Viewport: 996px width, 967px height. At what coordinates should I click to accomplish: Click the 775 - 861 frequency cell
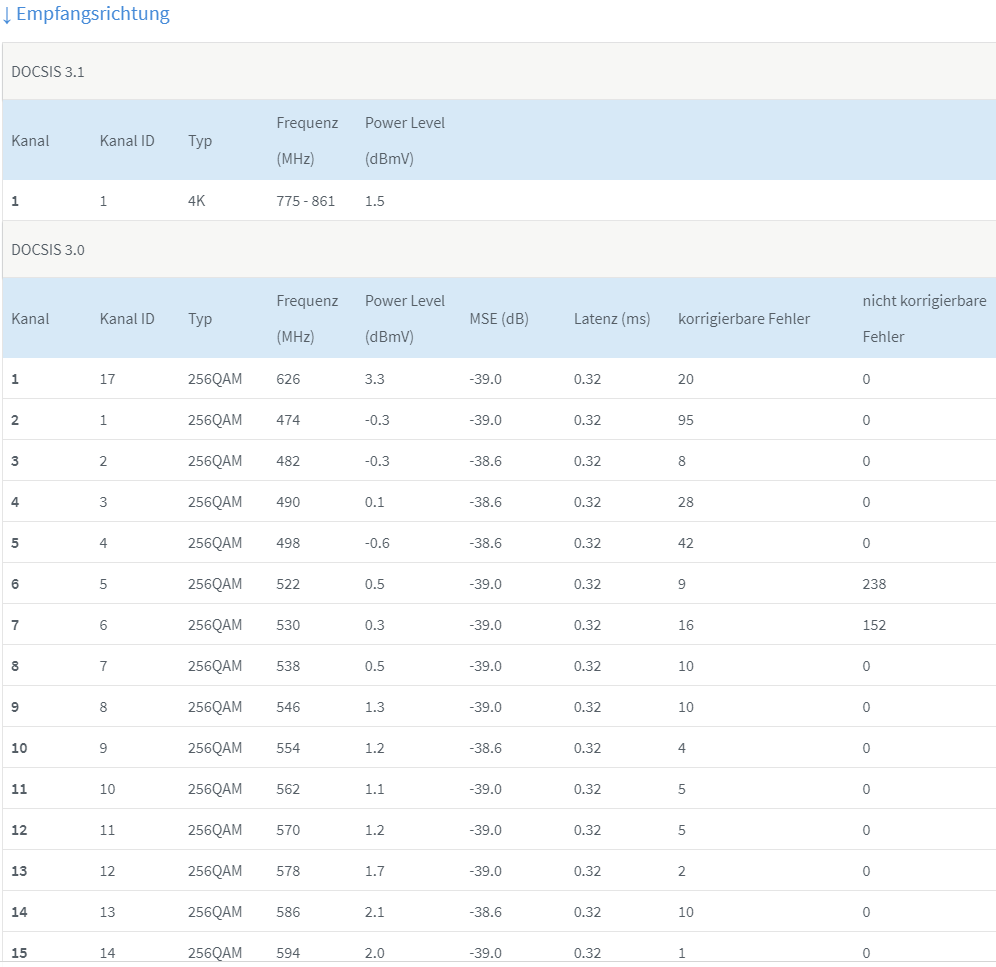pyautogui.click(x=305, y=201)
